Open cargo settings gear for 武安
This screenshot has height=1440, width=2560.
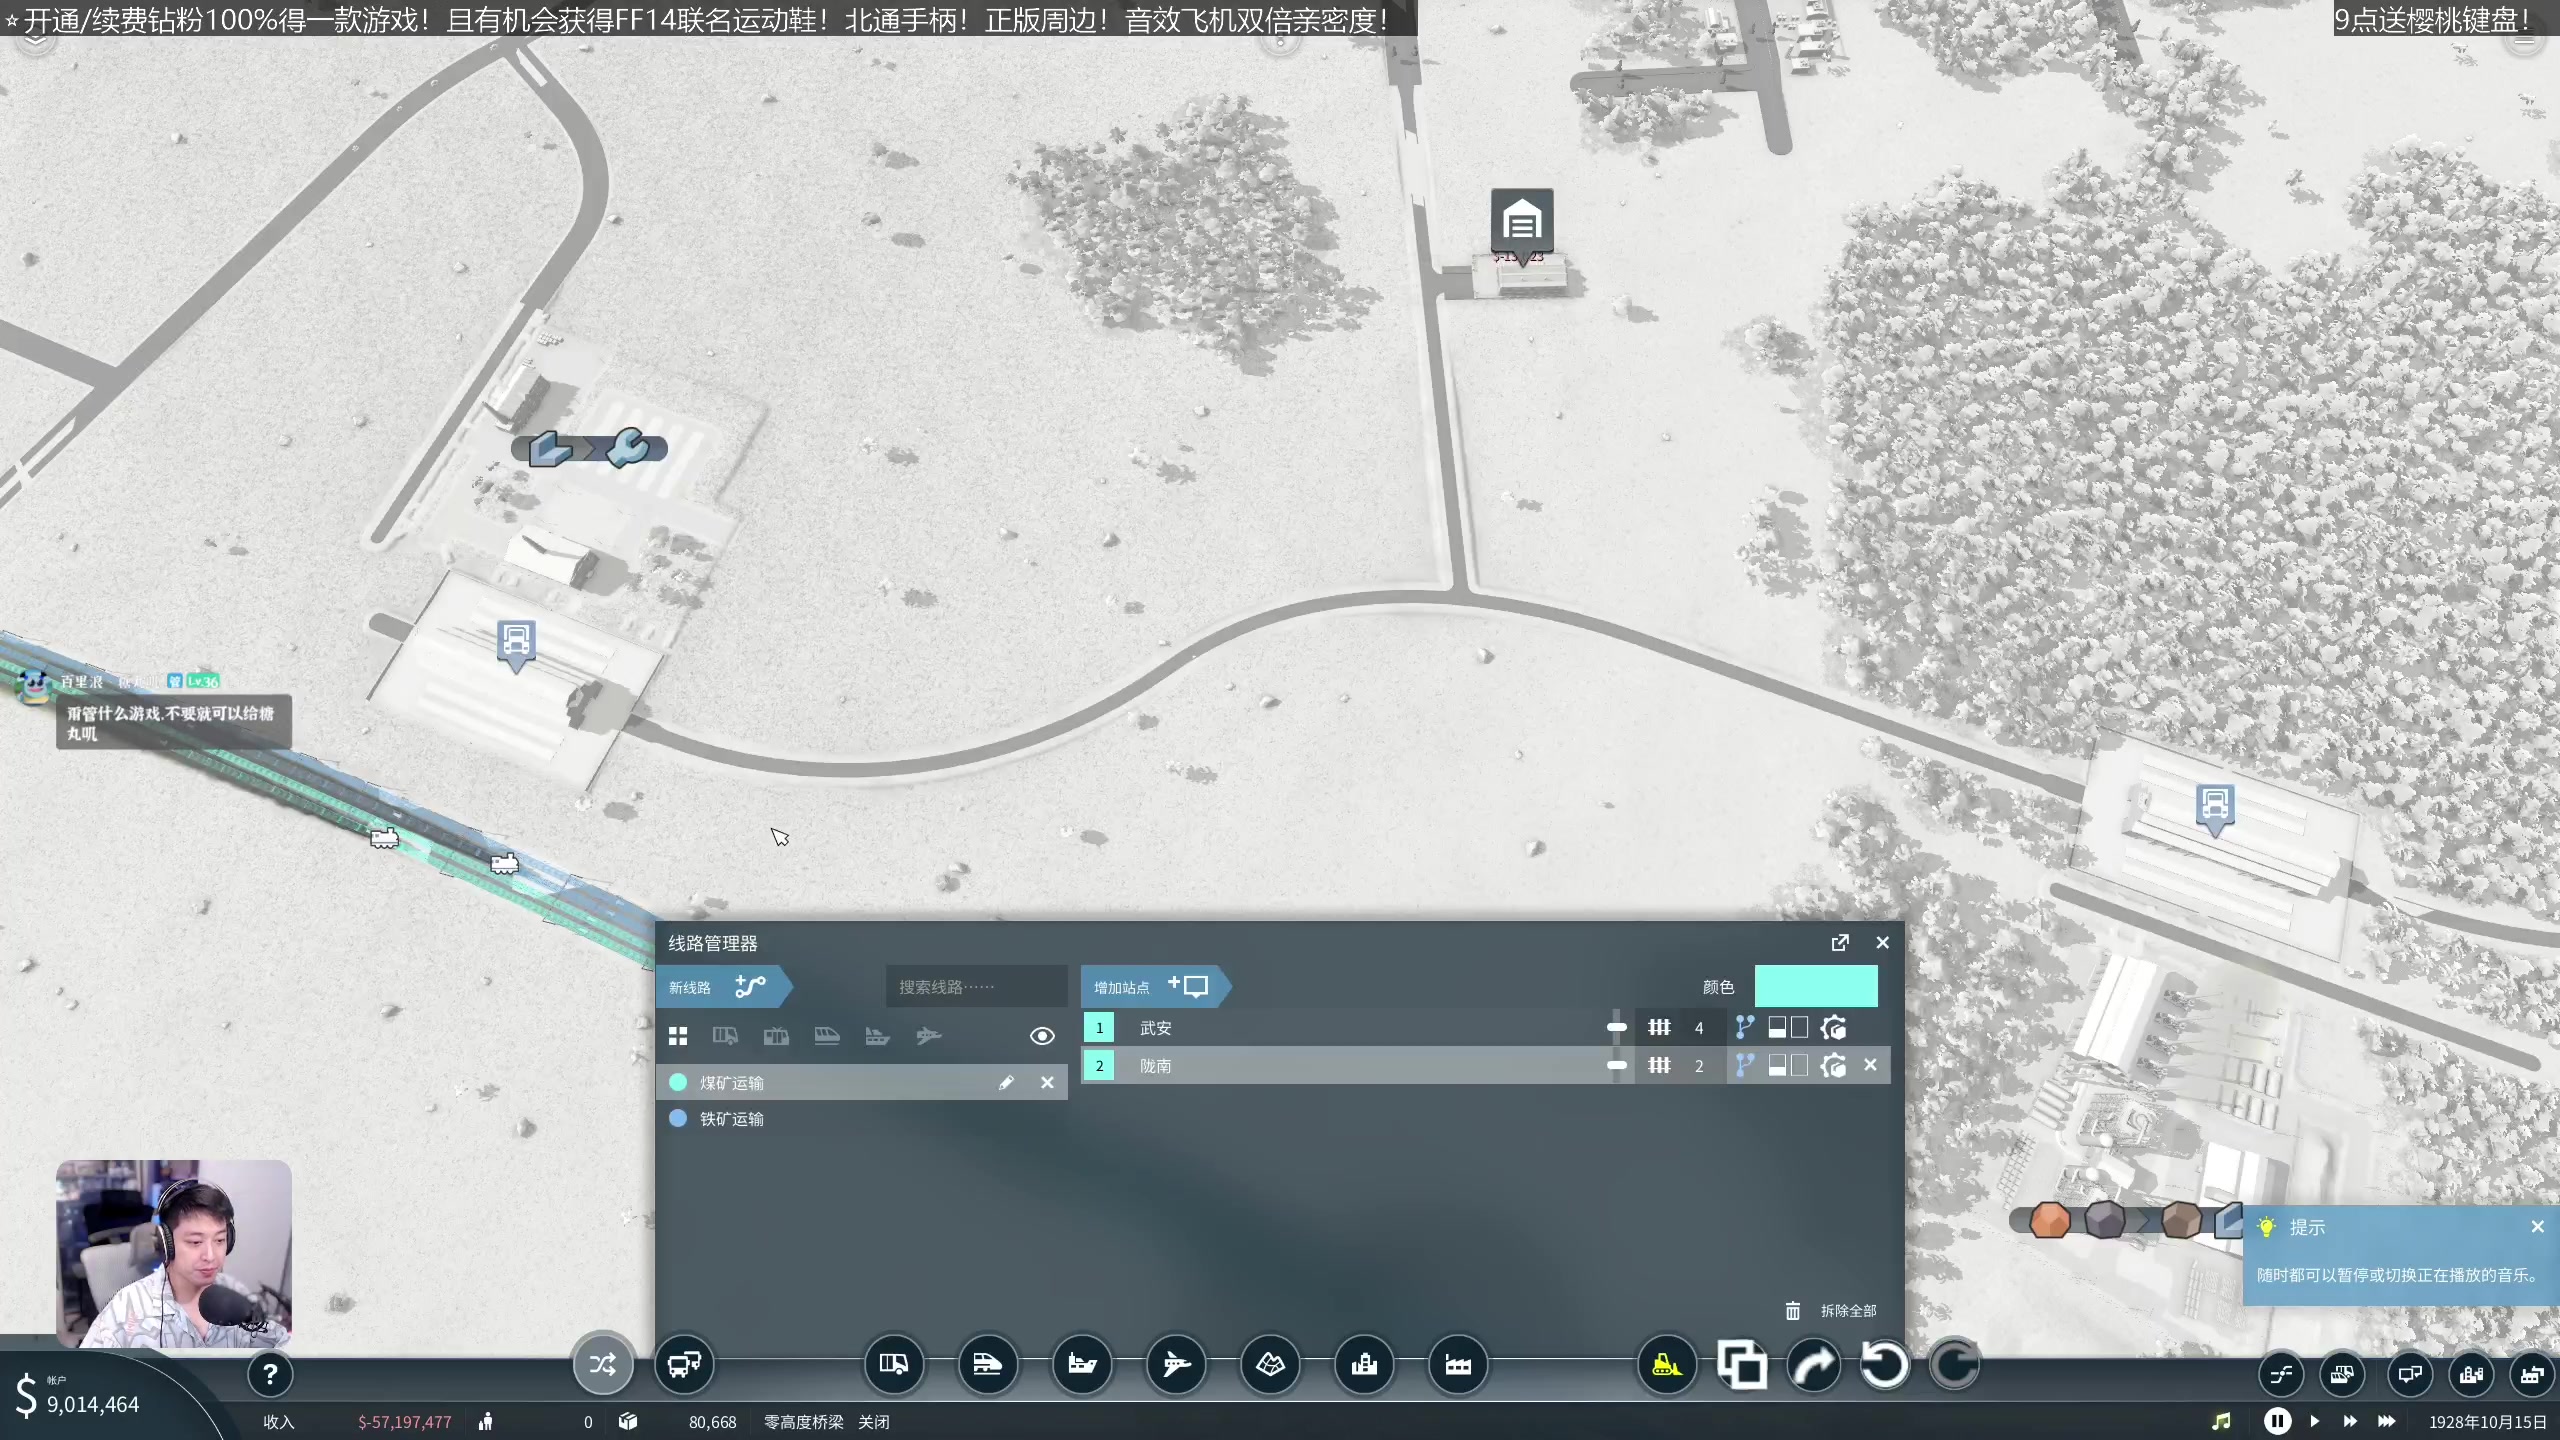pos(1833,1027)
